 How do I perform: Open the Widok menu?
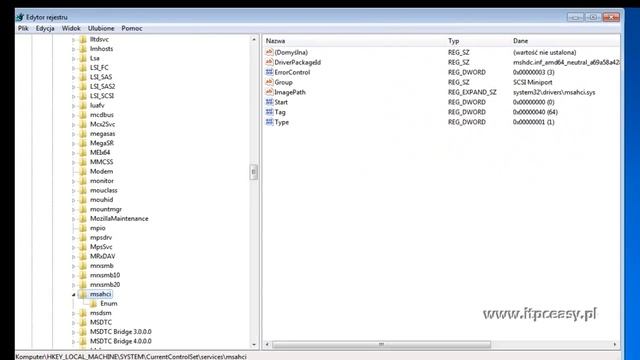pos(71,28)
